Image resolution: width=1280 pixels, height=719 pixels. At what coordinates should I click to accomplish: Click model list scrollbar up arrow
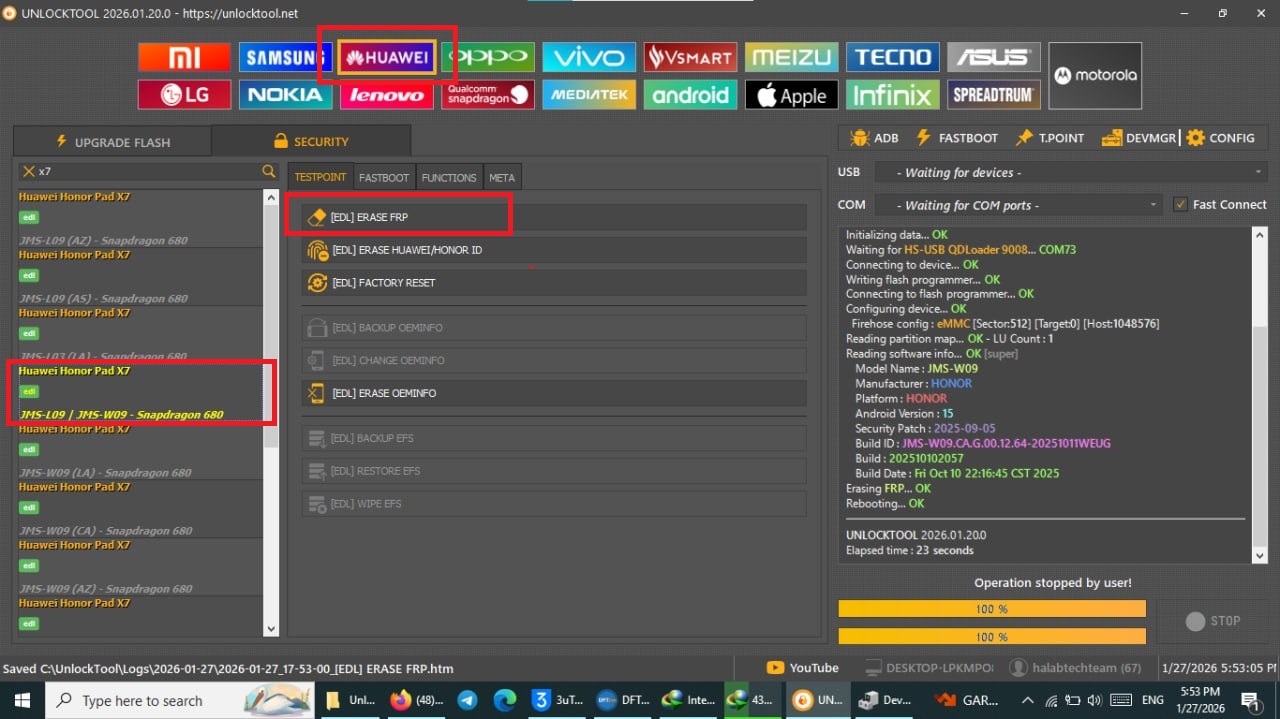[271, 197]
